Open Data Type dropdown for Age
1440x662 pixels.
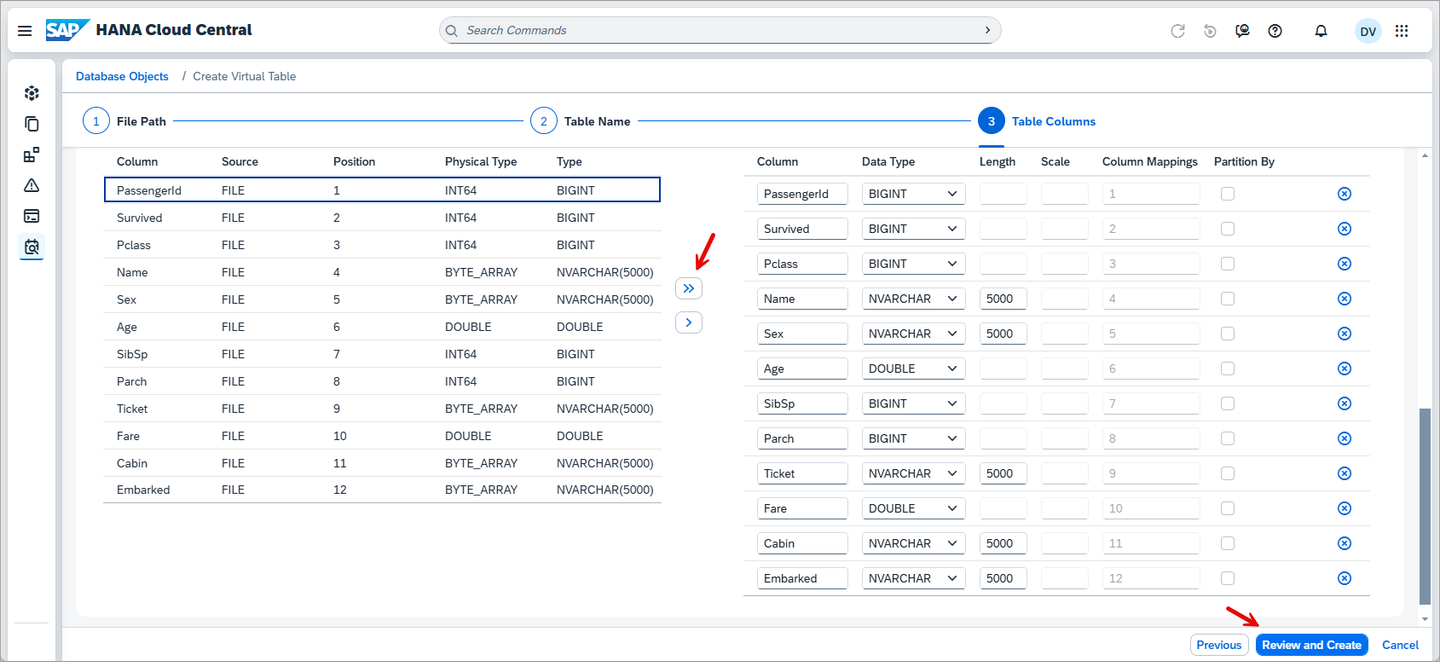(913, 369)
